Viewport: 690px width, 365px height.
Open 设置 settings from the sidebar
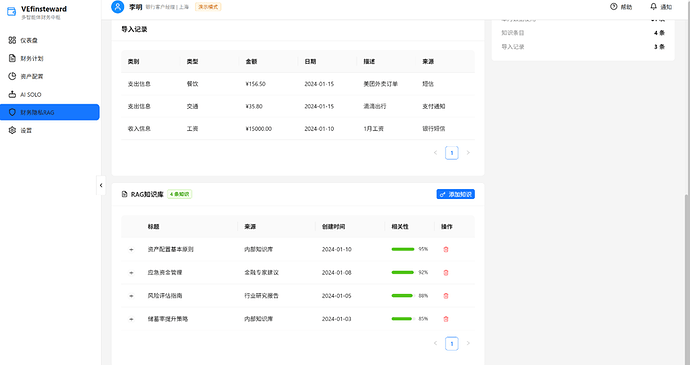click(x=50, y=130)
